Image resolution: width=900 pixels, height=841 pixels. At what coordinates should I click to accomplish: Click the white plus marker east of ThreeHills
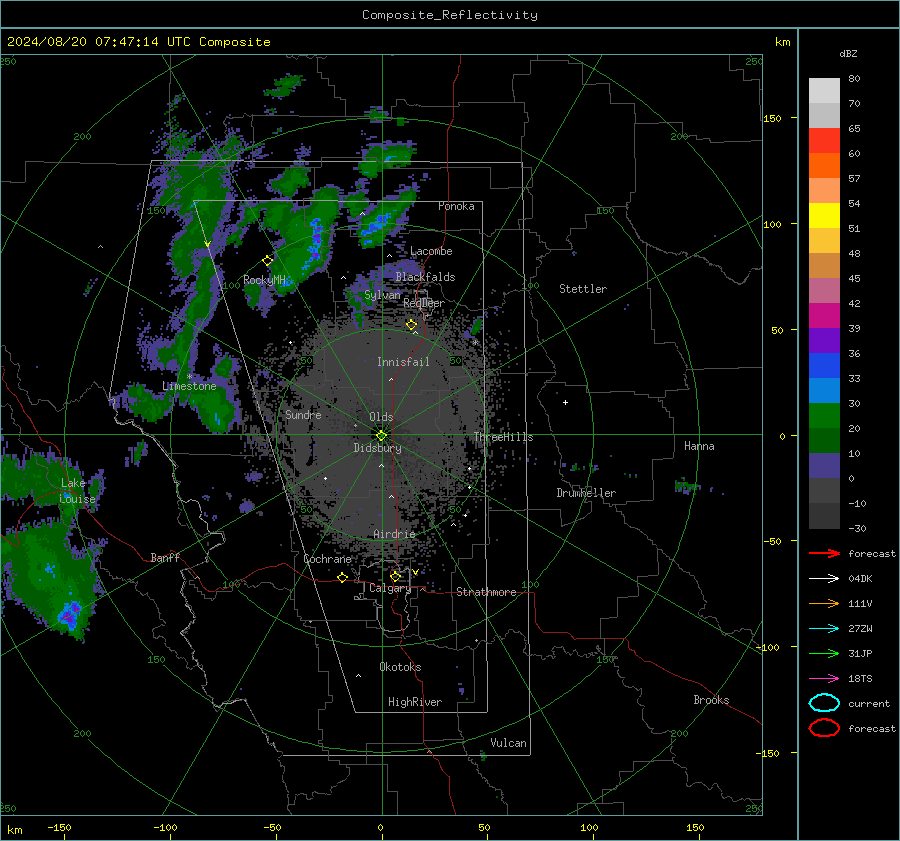pyautogui.click(x=565, y=402)
